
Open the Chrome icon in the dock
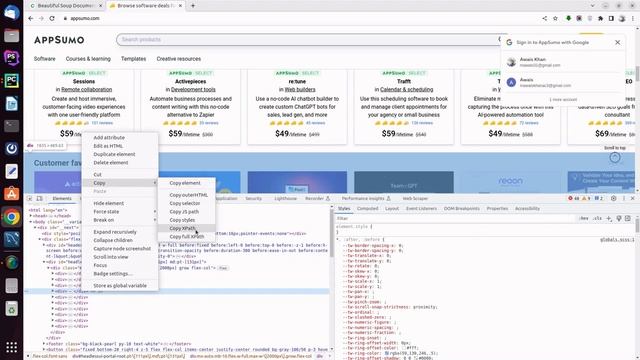[11, 217]
